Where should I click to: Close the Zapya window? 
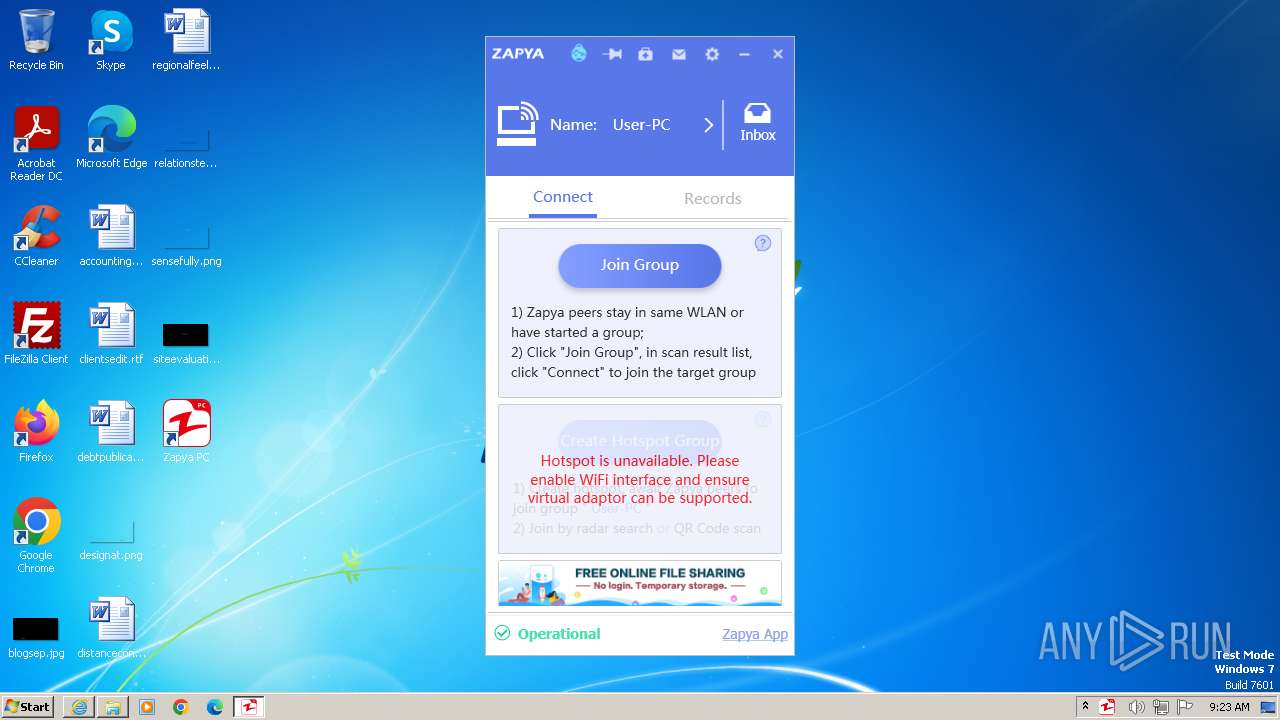778,54
